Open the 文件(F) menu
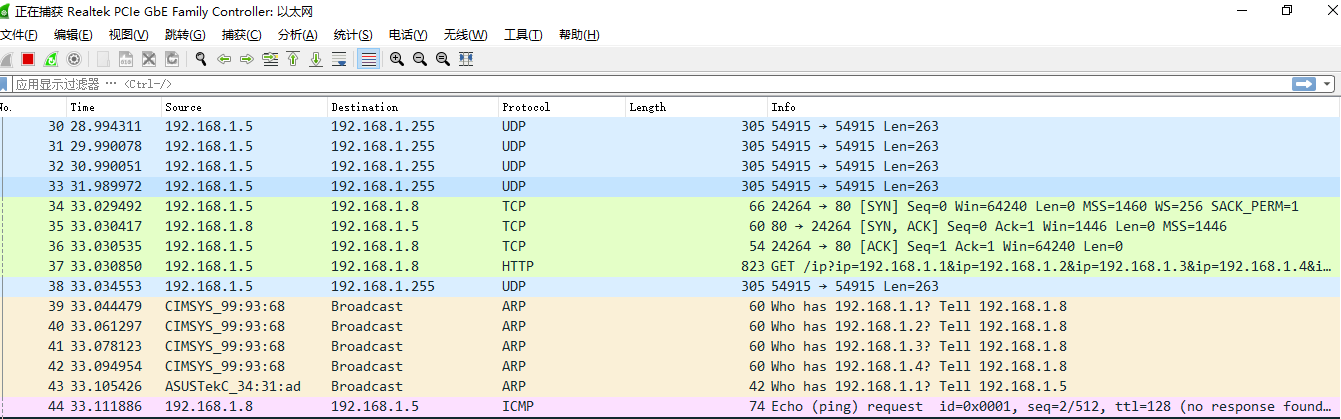 tap(19, 35)
